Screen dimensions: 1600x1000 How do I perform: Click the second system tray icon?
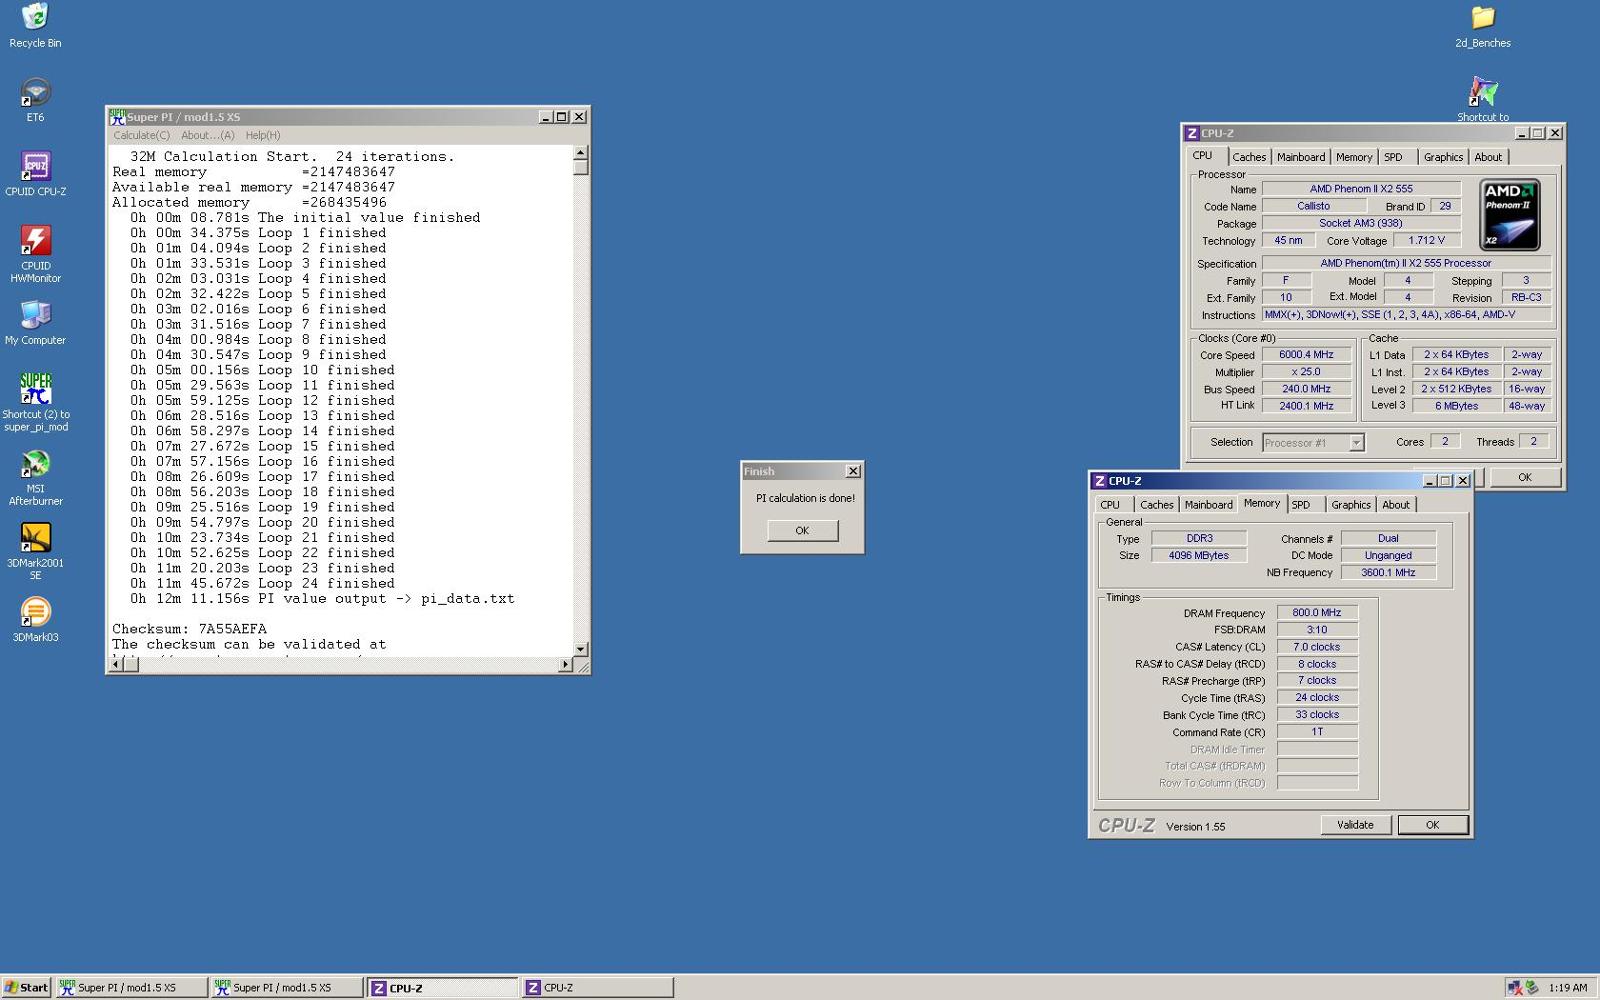[x=1531, y=988]
